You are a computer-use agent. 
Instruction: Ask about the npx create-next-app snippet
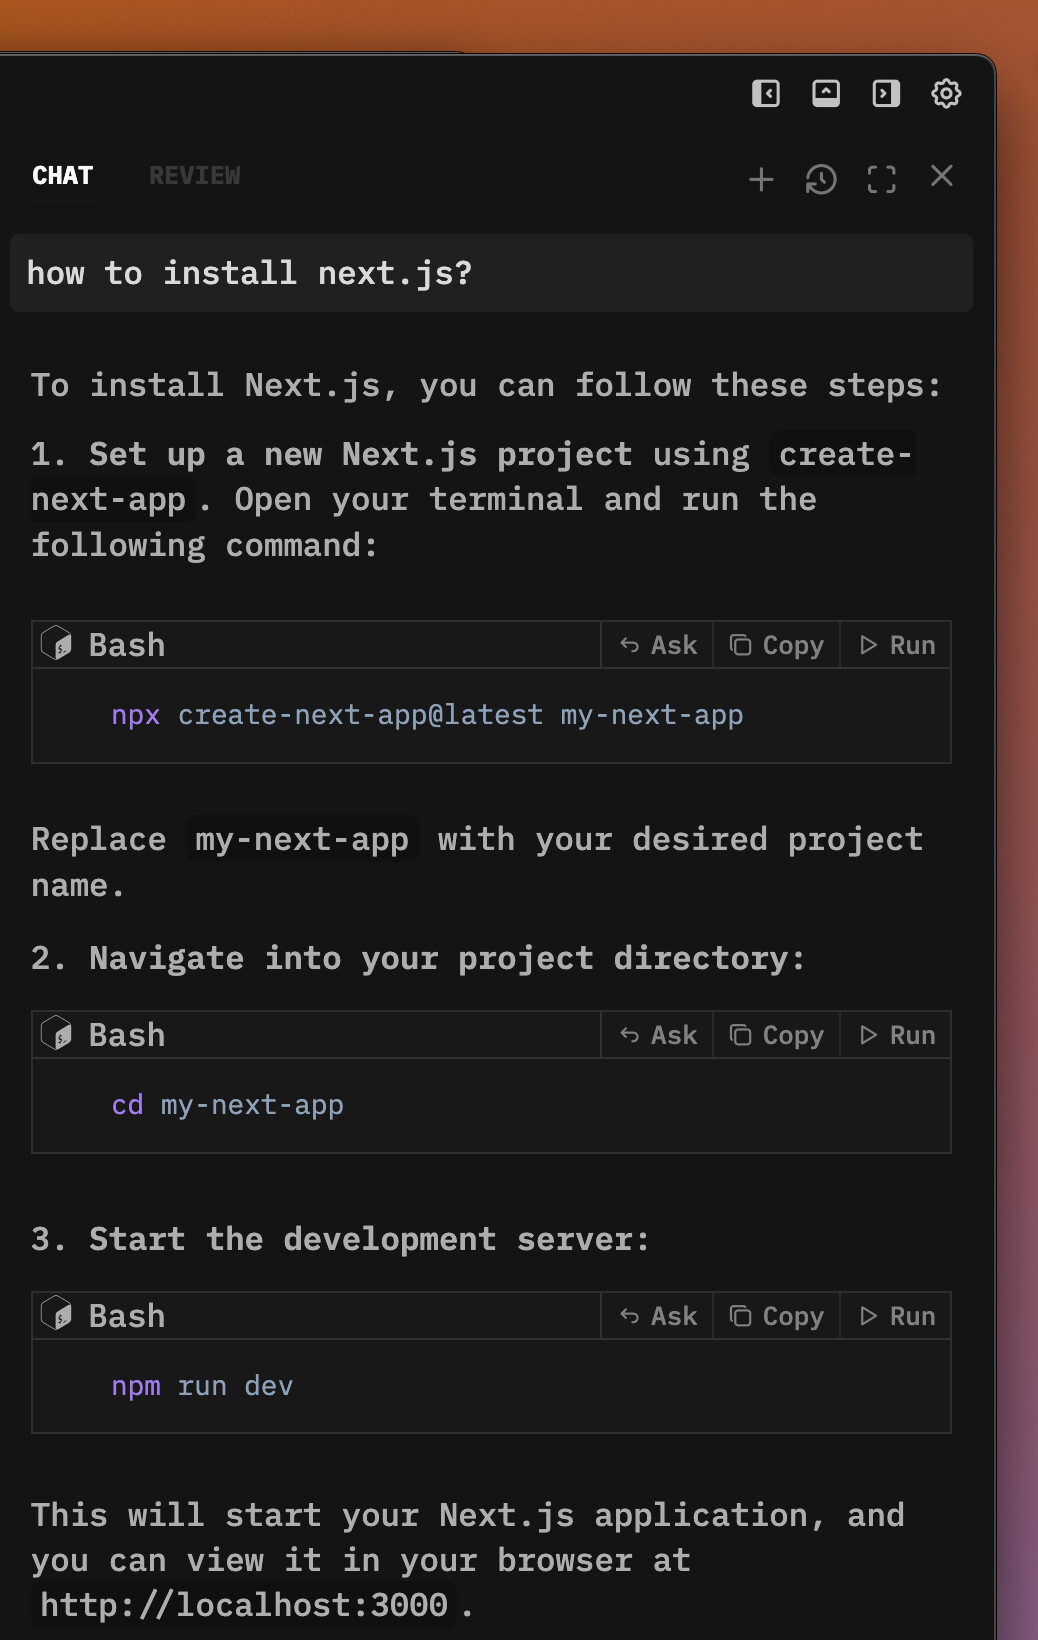(658, 646)
